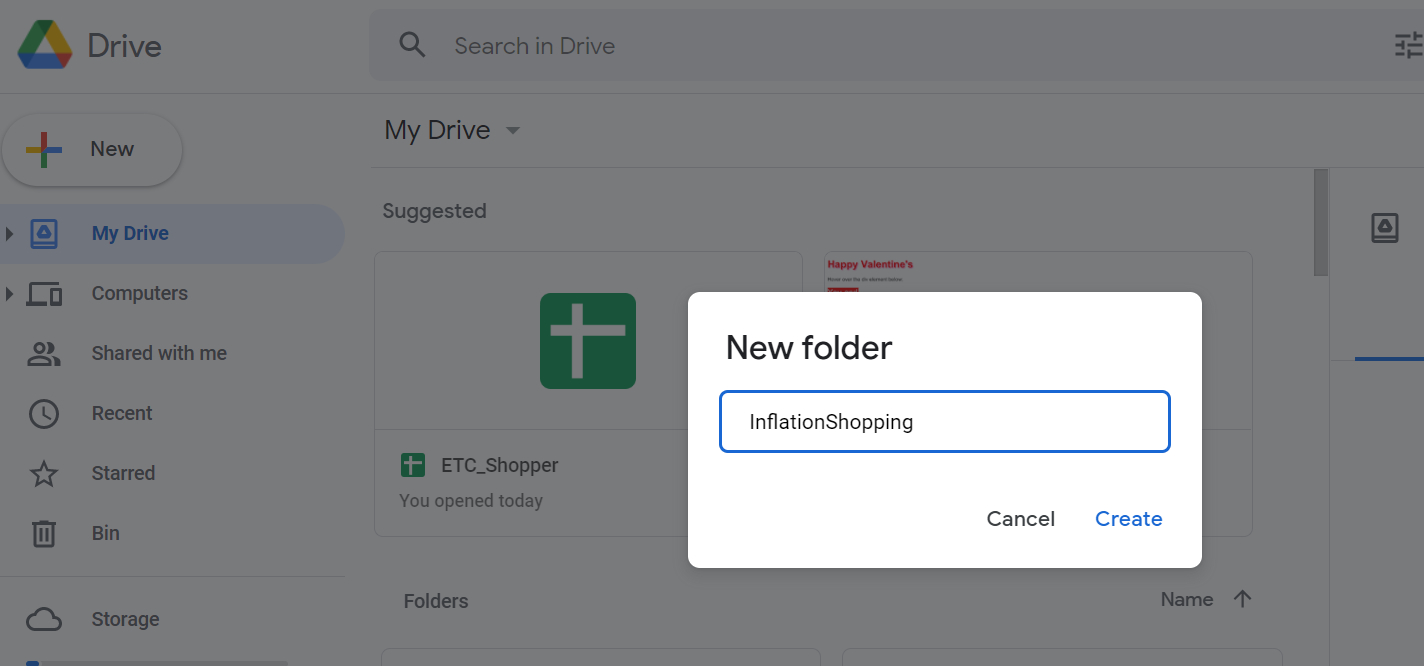Viewport: 1424px width, 666px height.
Task: Reverse sort direction arrow next to Name
Action: [x=1242, y=599]
